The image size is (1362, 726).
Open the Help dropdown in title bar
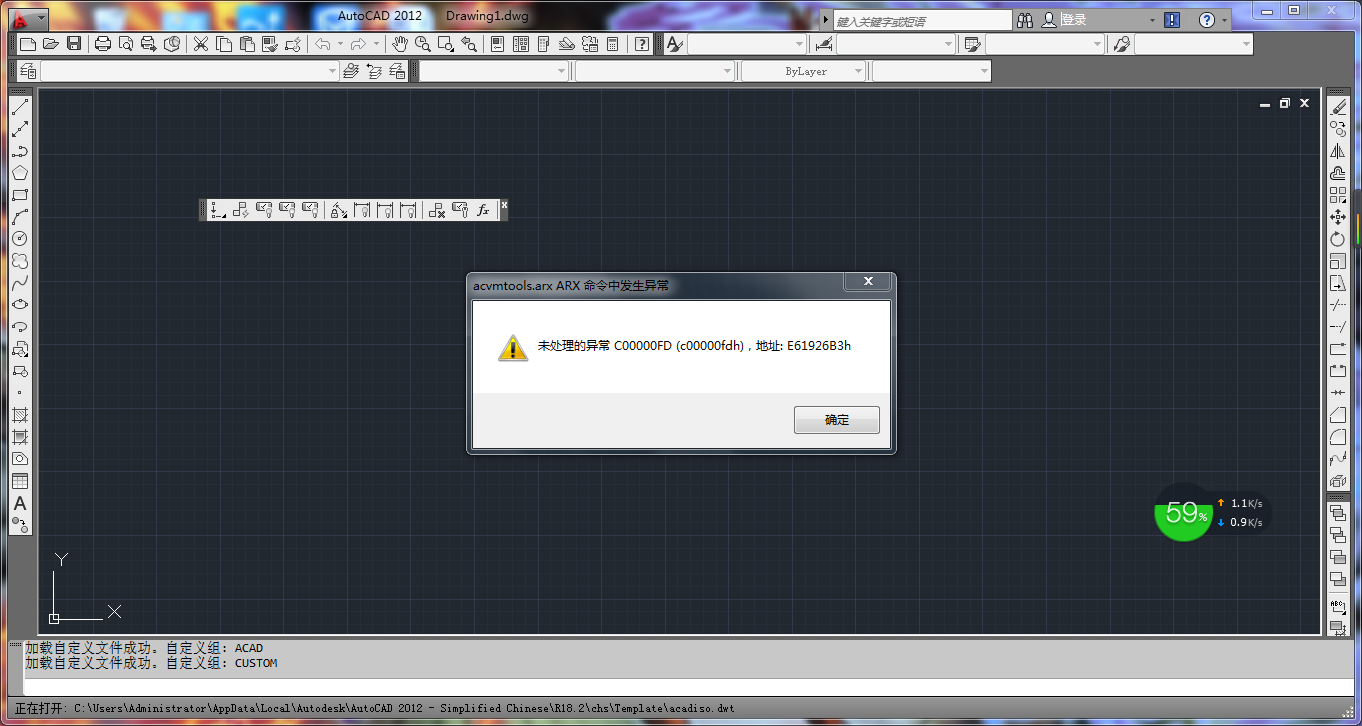coord(1225,20)
